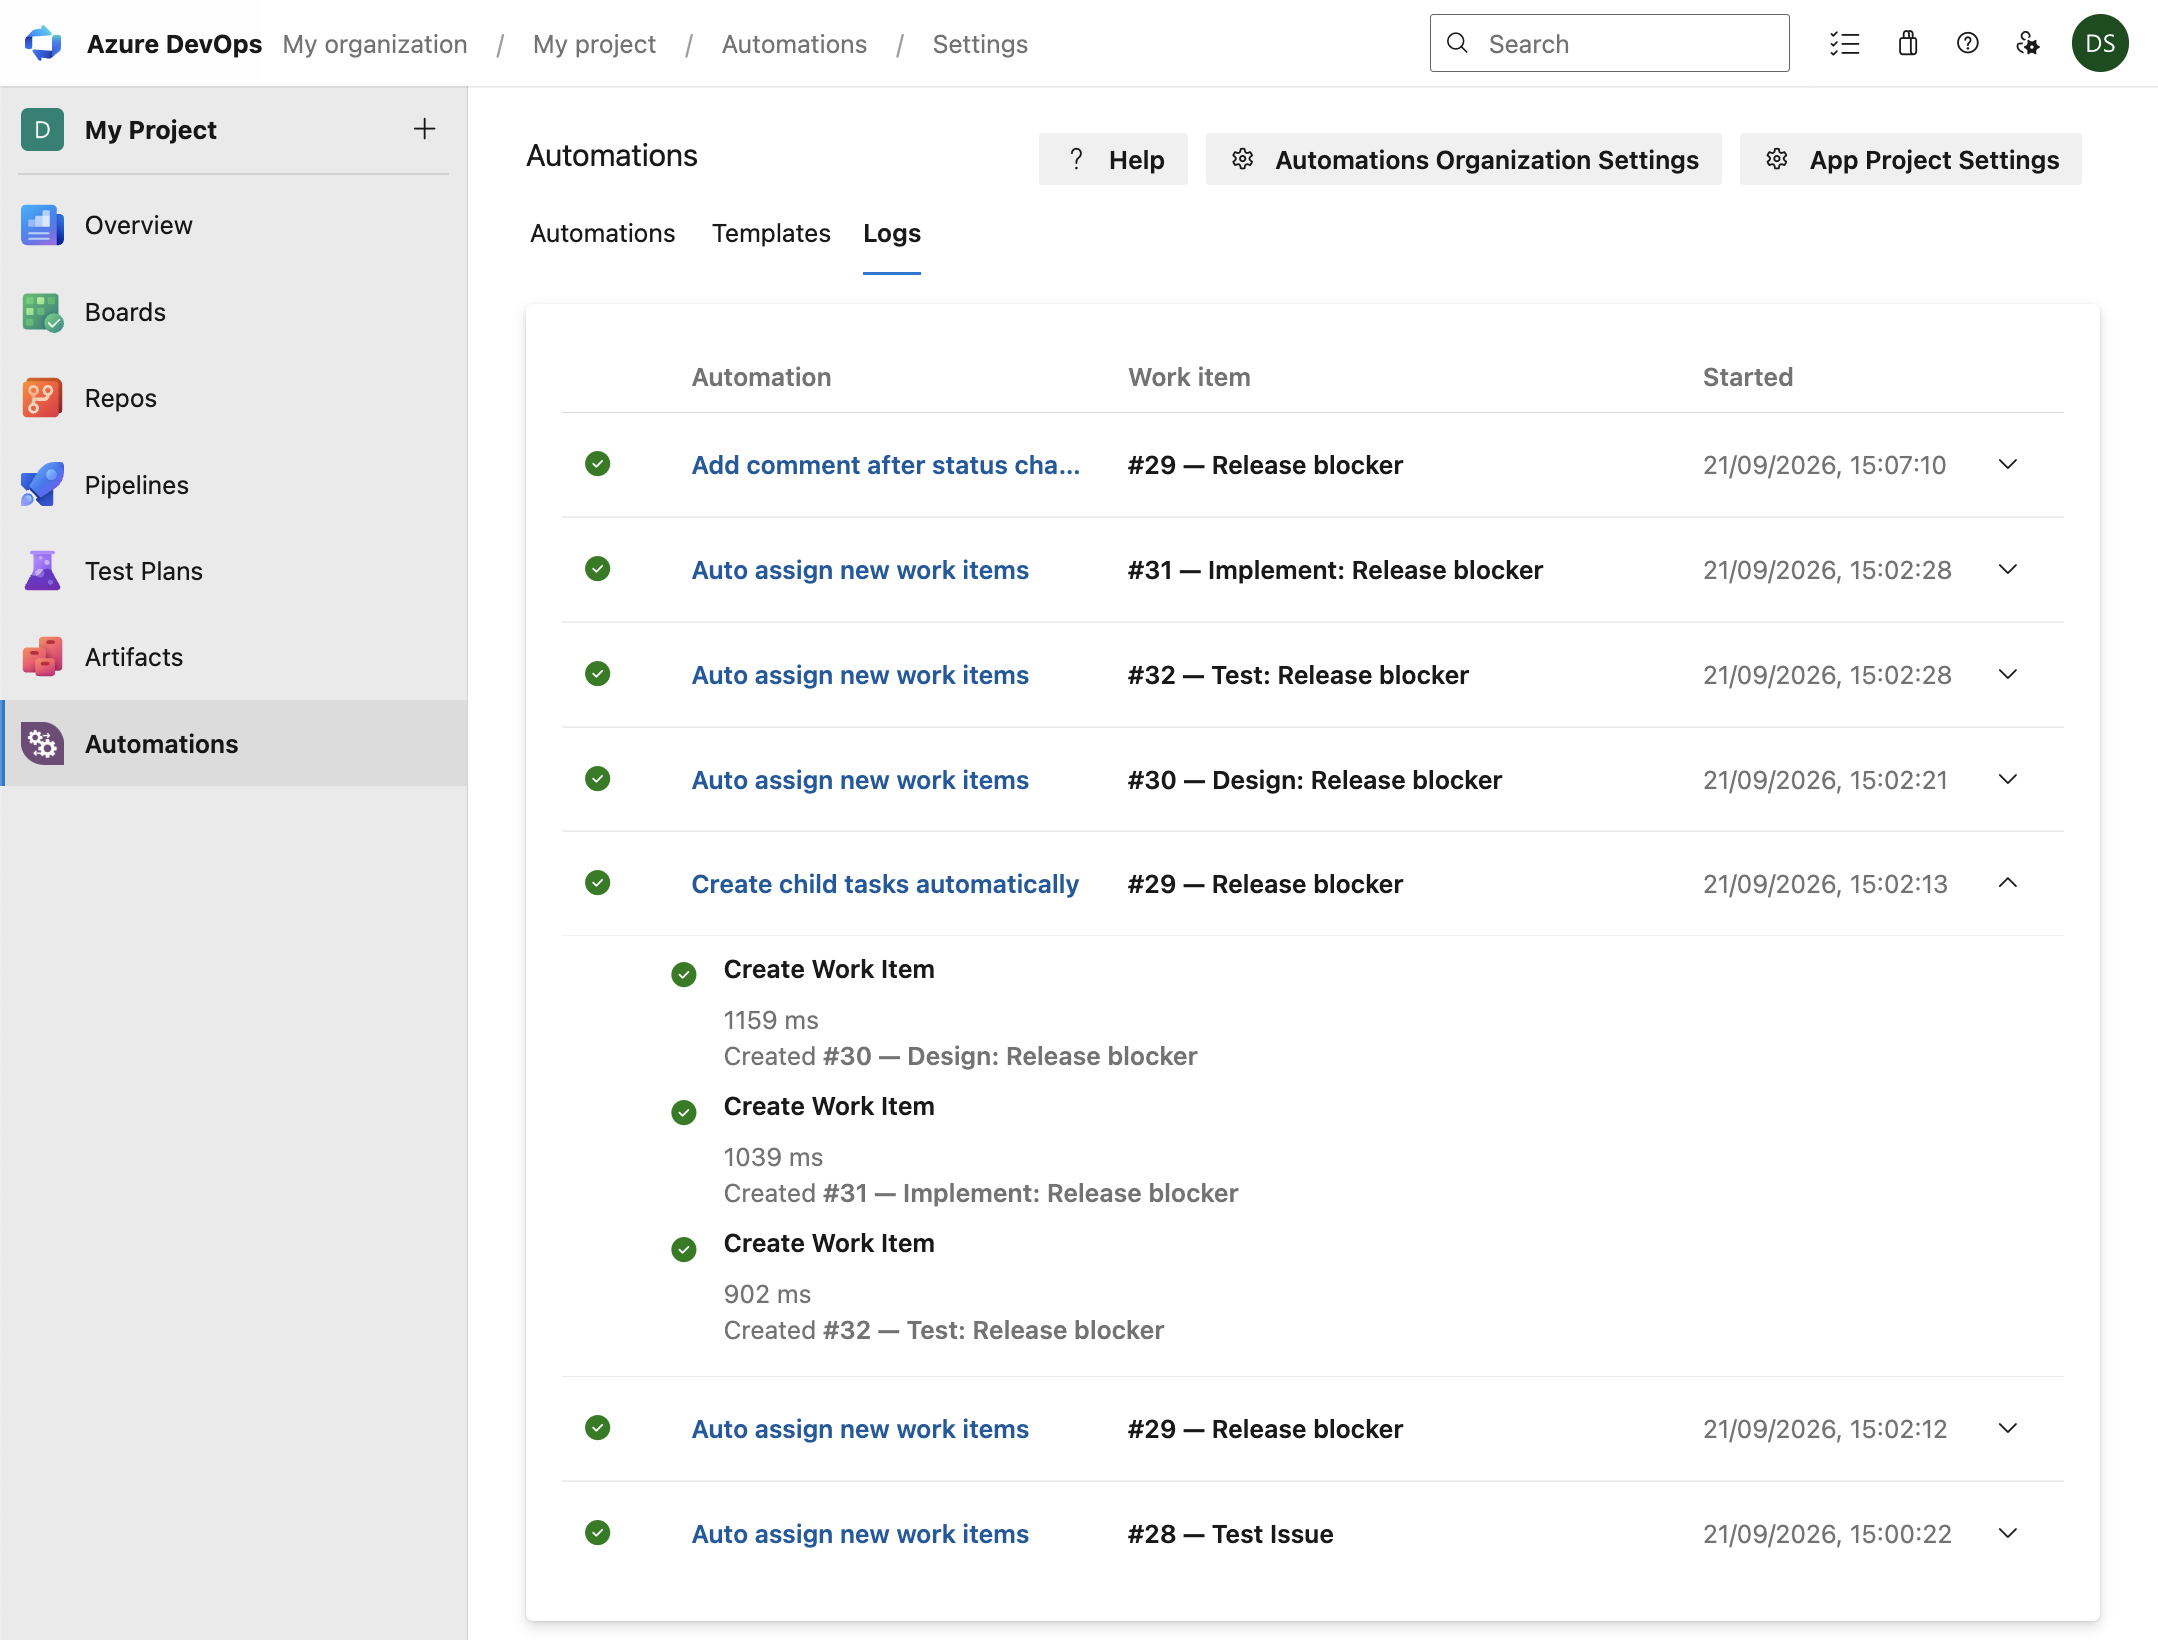Screen dimensions: 2158x1640
Task: Click the plus icon next to My Project
Action: [x=424, y=129]
